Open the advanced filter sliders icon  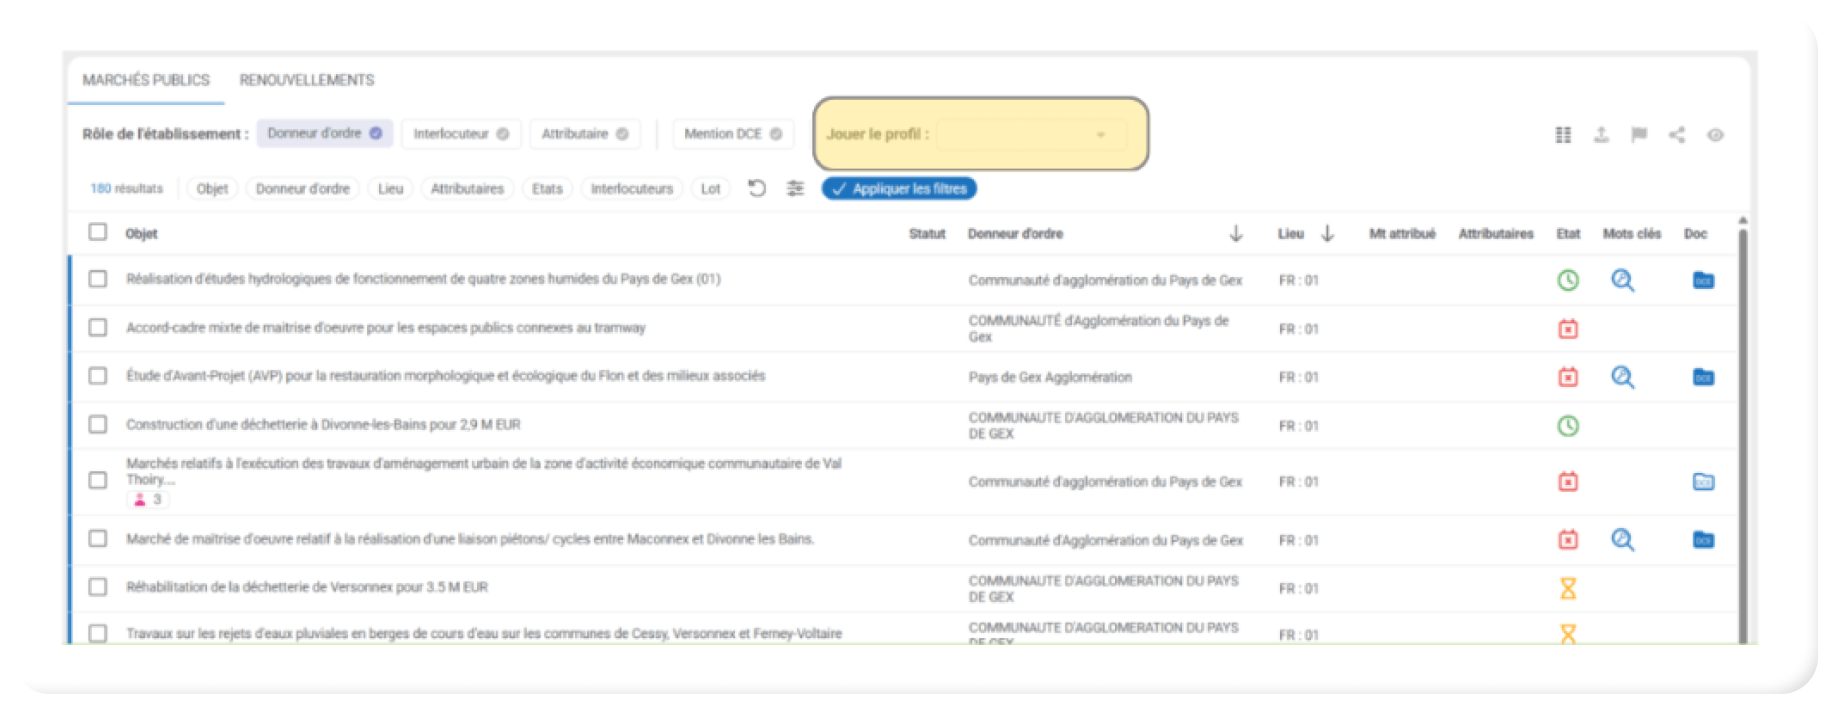pos(795,188)
